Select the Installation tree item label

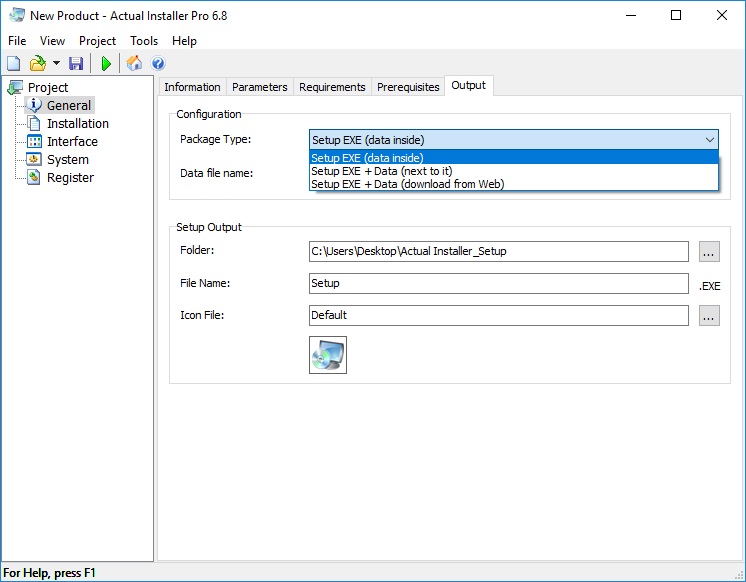coord(78,123)
